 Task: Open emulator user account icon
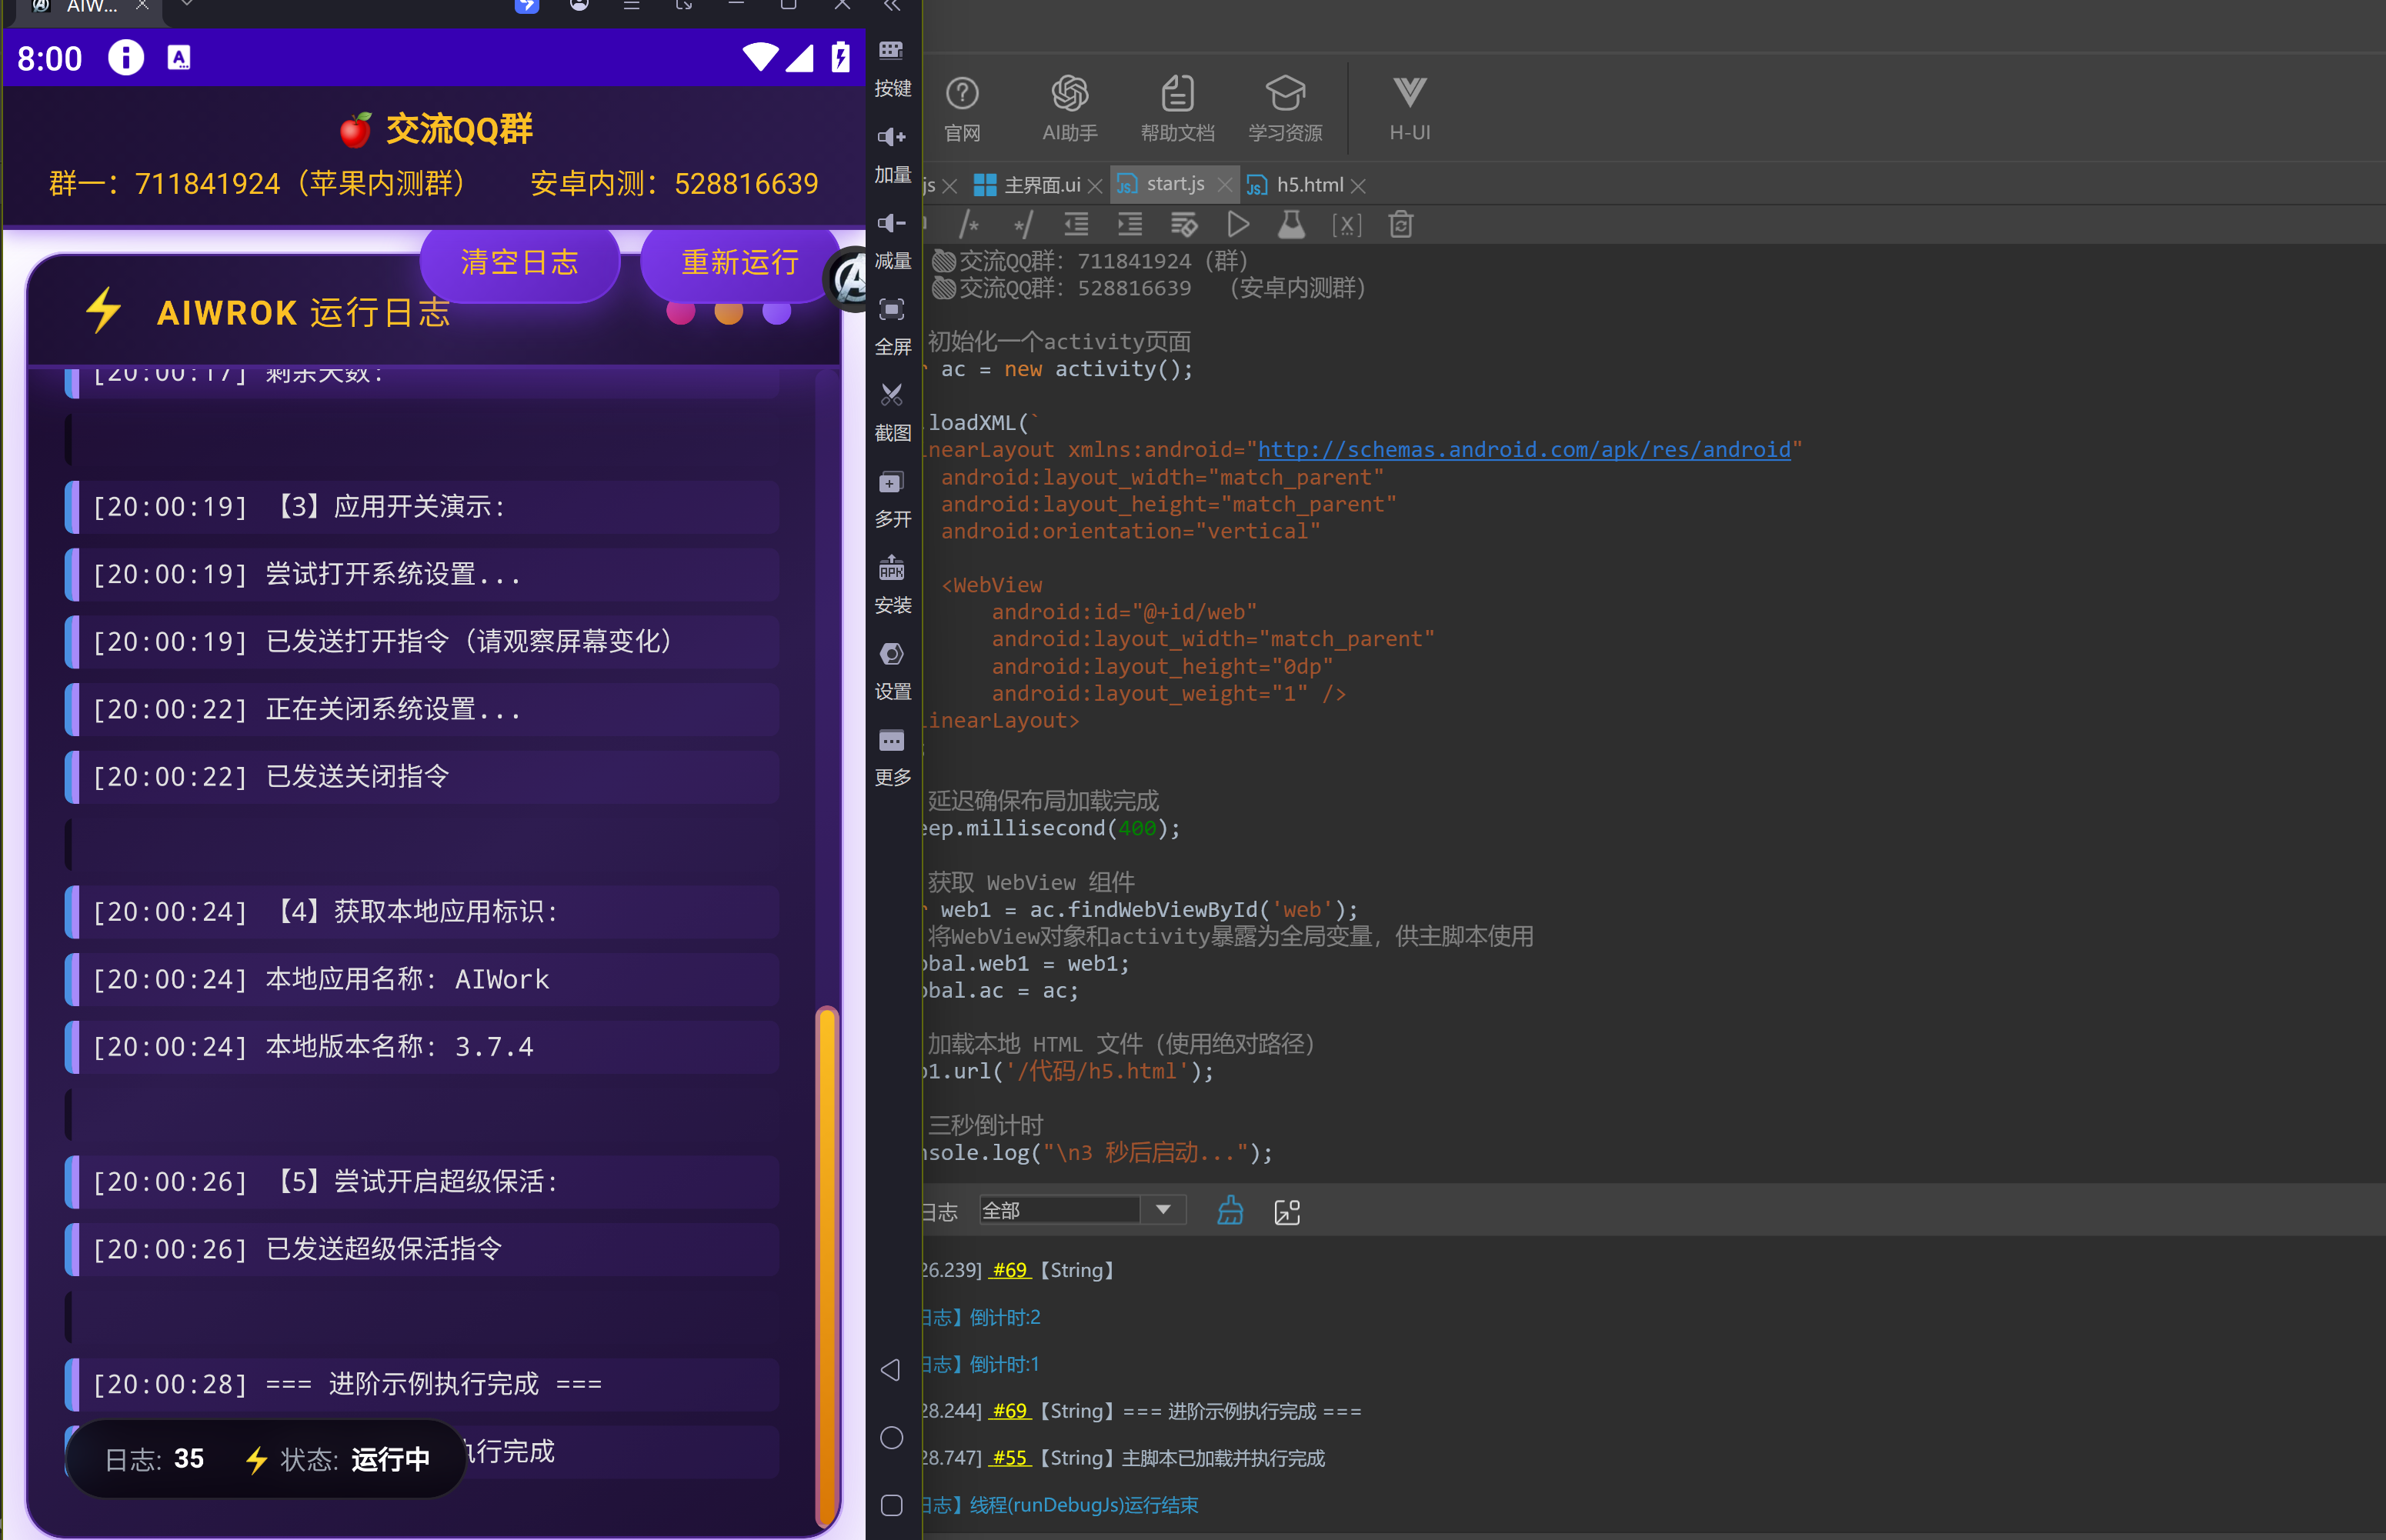coord(579,5)
